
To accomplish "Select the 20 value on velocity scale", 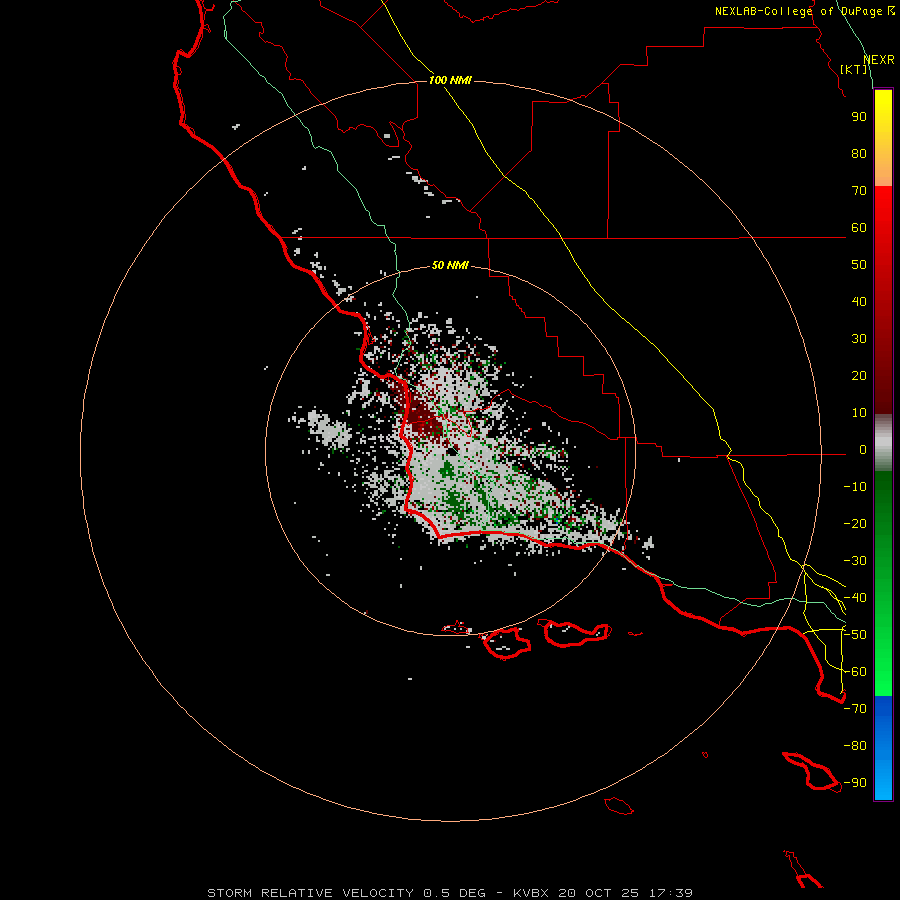I will 859,375.
